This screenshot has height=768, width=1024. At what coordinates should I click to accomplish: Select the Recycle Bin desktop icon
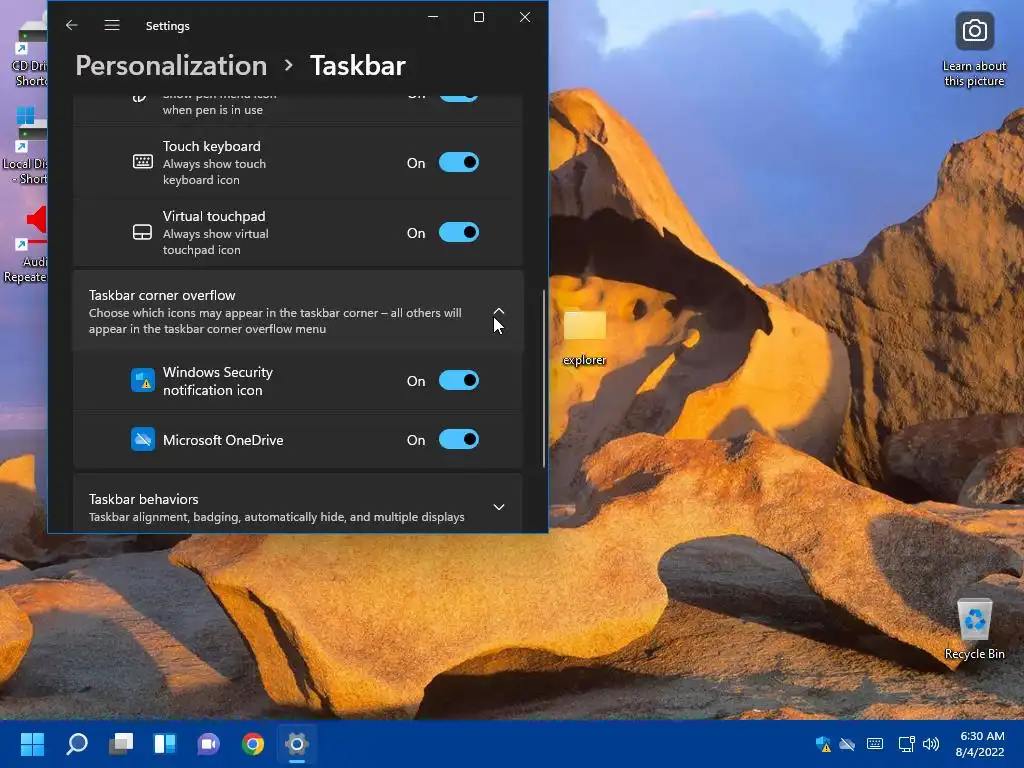coord(974,629)
